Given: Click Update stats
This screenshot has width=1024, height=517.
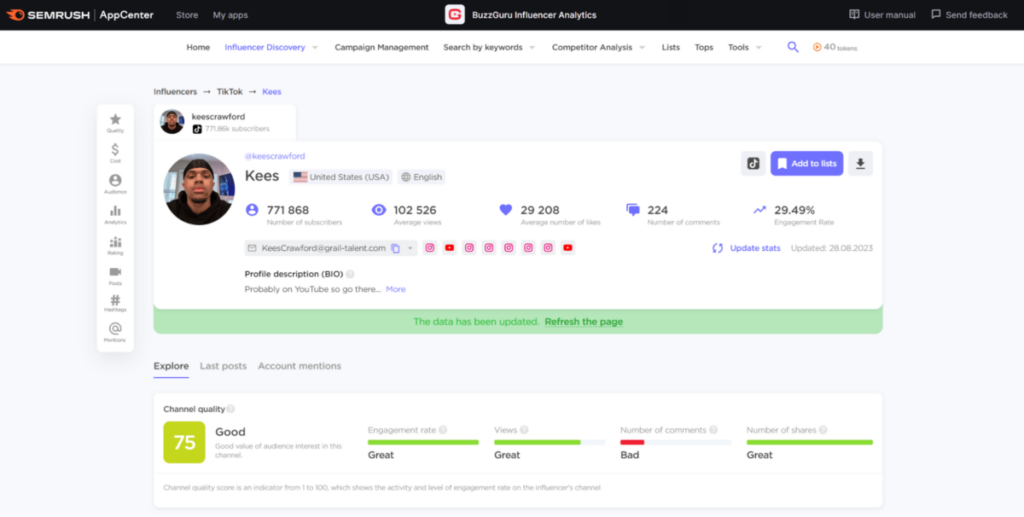Looking at the screenshot, I should (x=755, y=248).
